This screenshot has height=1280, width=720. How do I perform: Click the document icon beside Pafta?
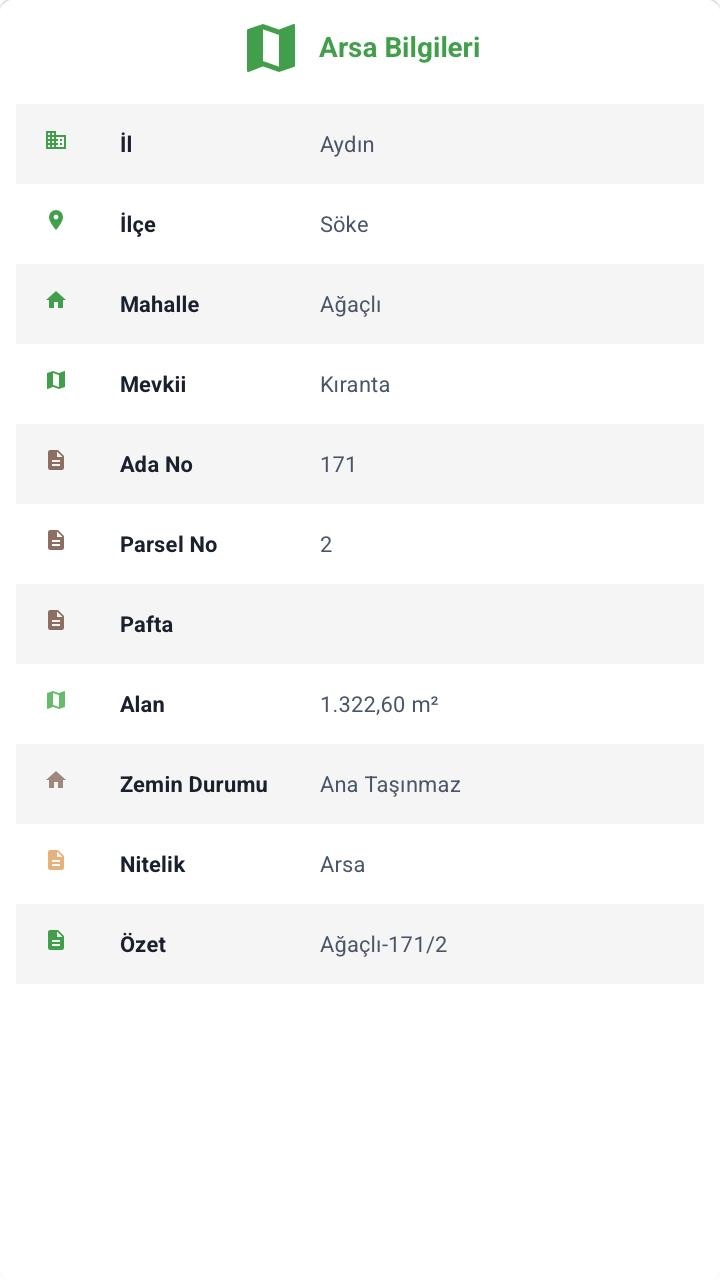pos(56,620)
